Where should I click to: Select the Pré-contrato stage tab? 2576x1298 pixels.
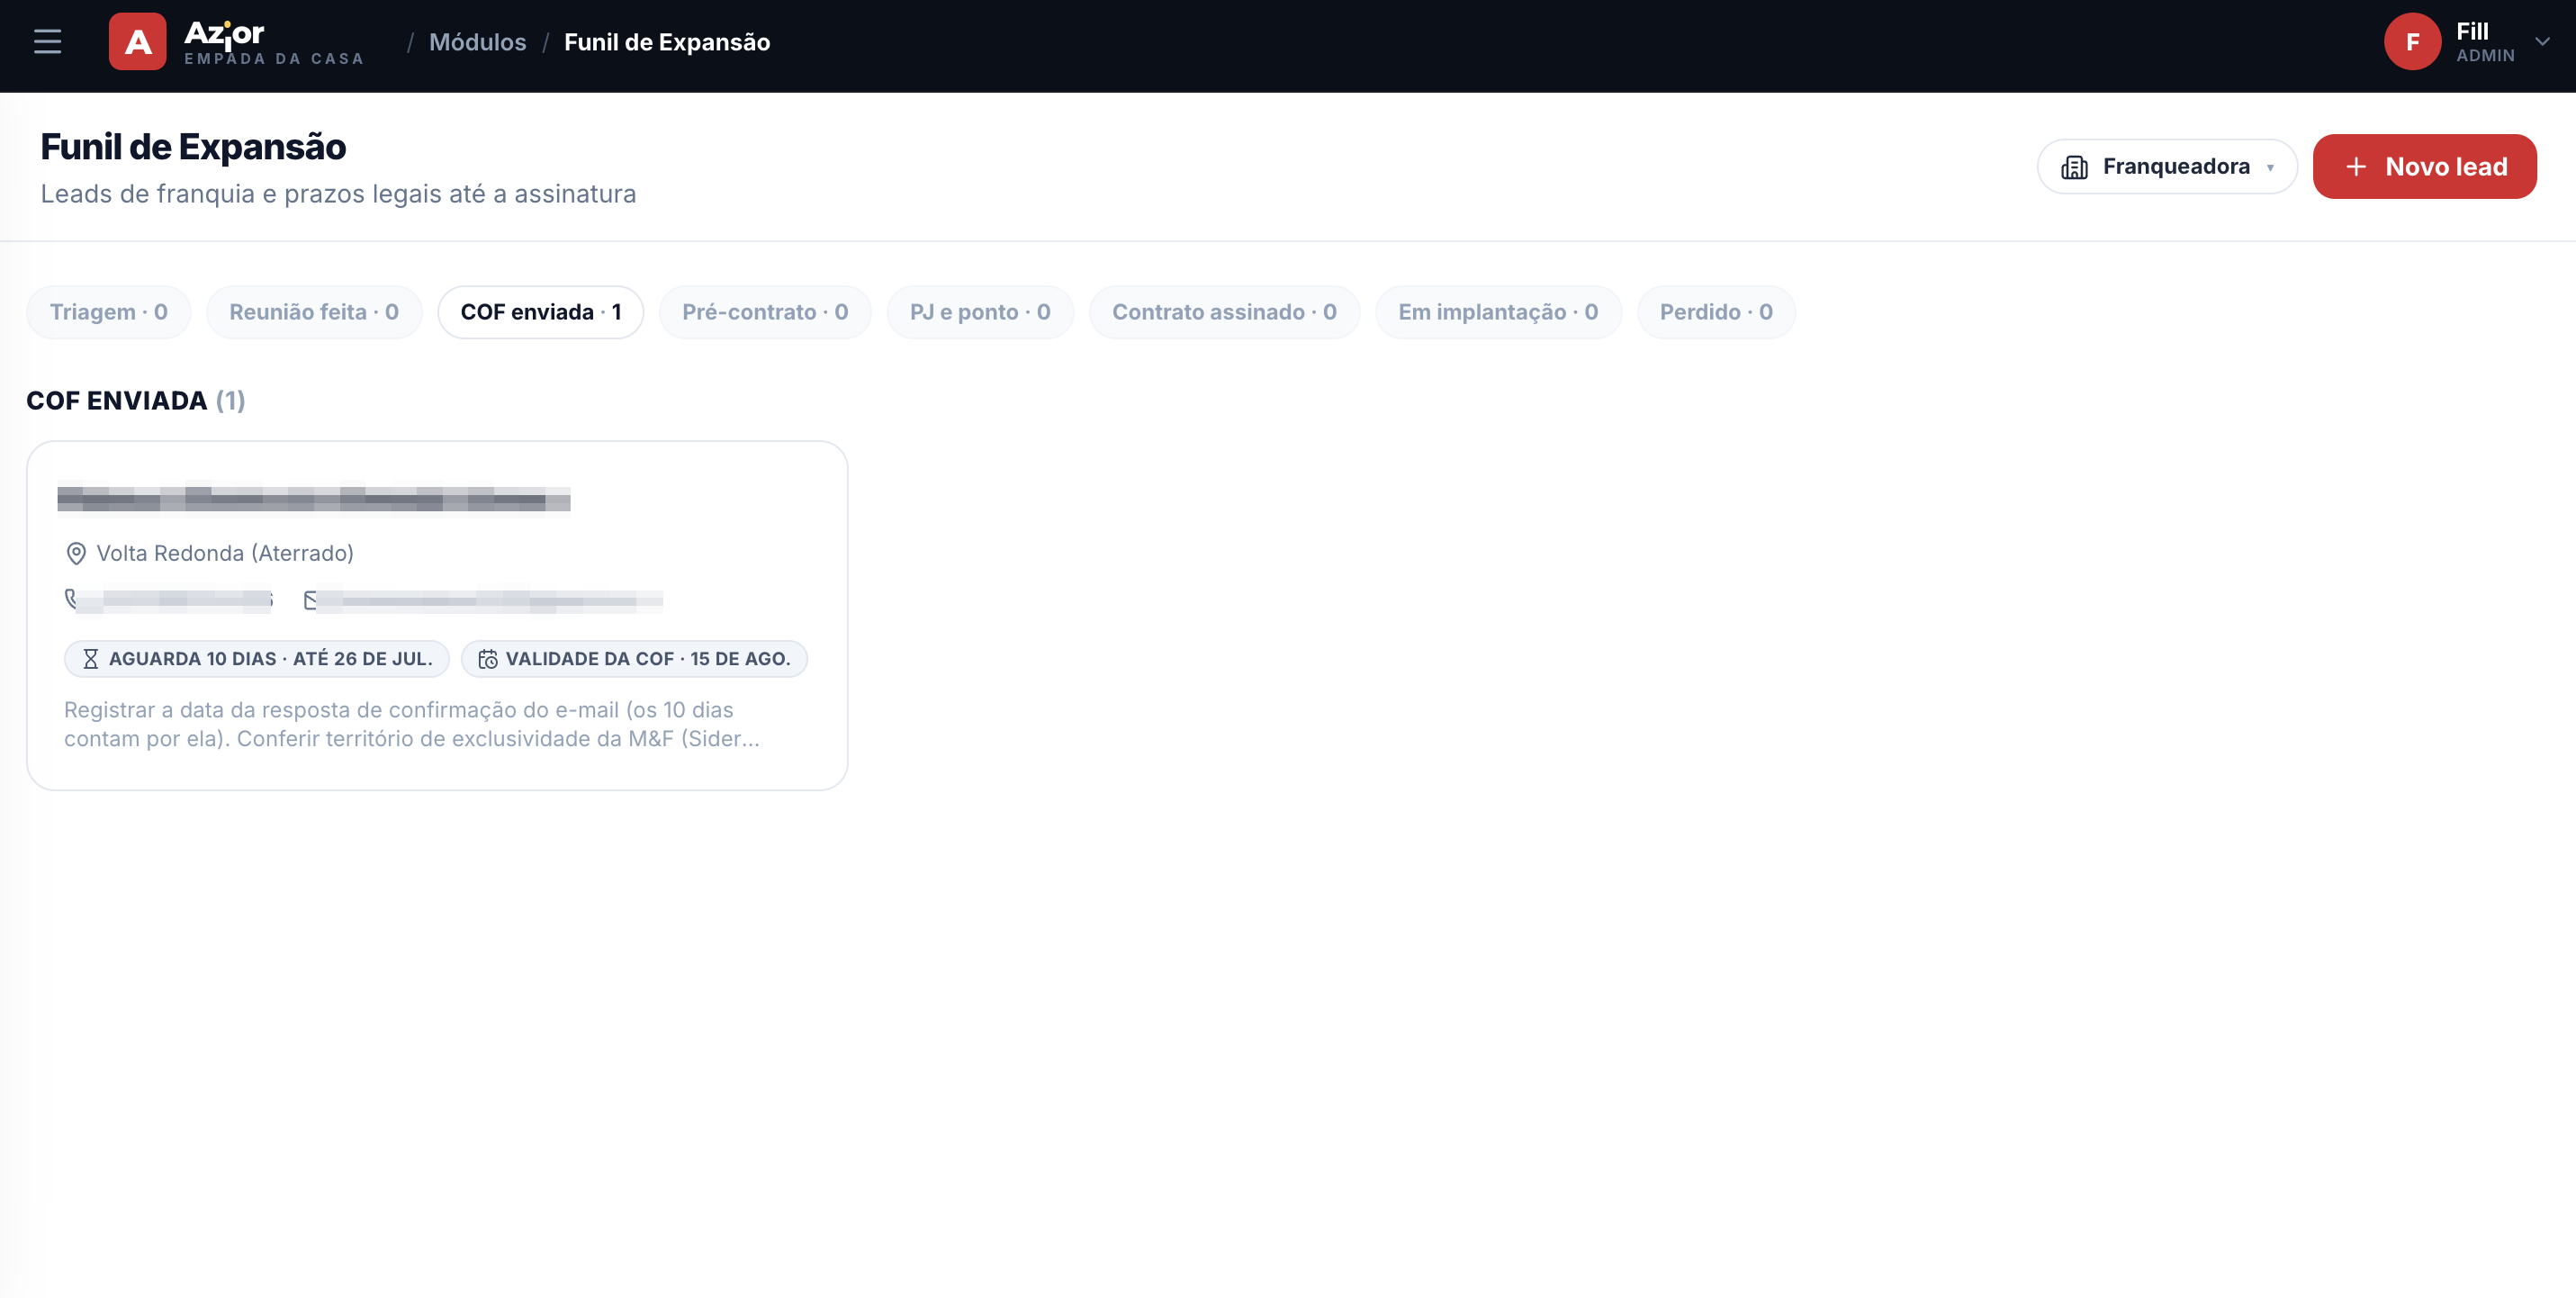point(765,312)
